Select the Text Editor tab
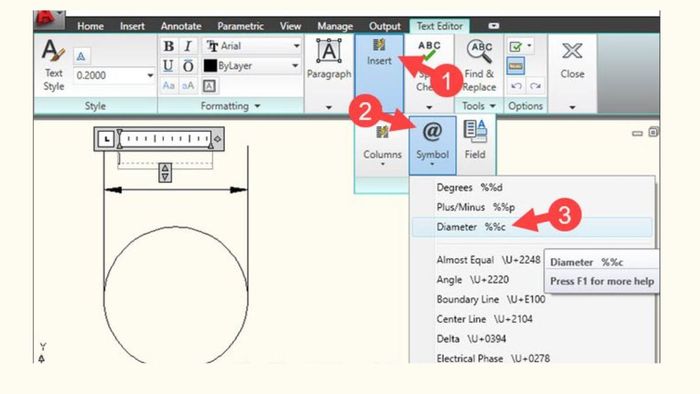This screenshot has height=394, width=700. [439, 26]
